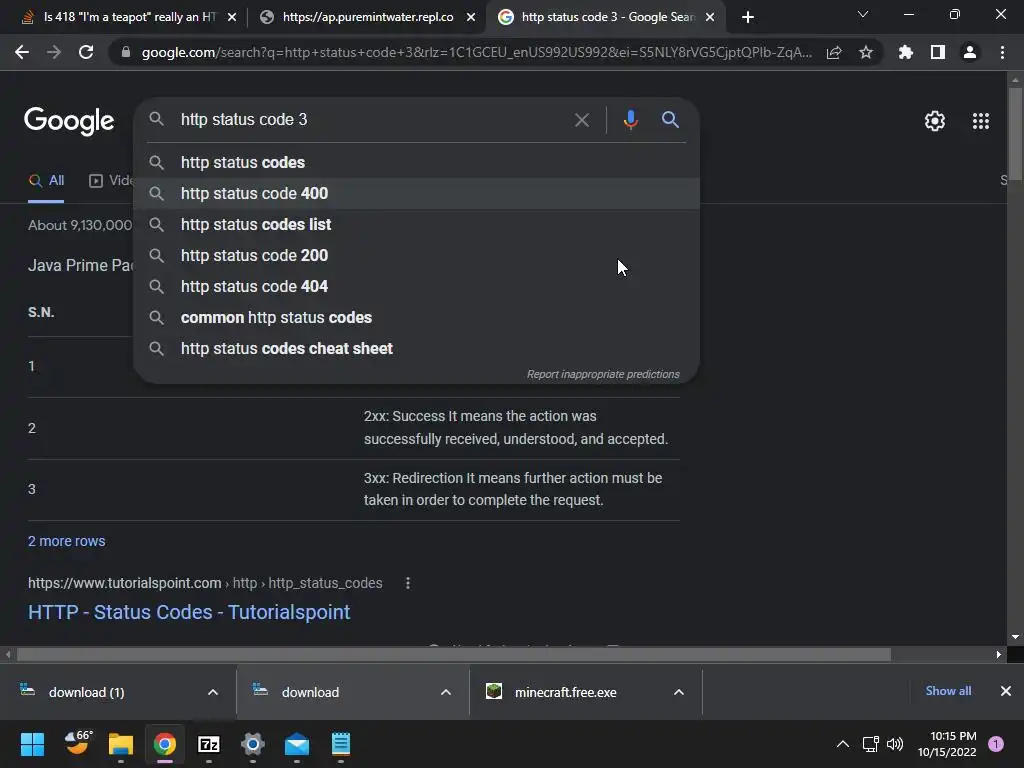
Task: Expand options for download (1) item
Action: click(212, 692)
